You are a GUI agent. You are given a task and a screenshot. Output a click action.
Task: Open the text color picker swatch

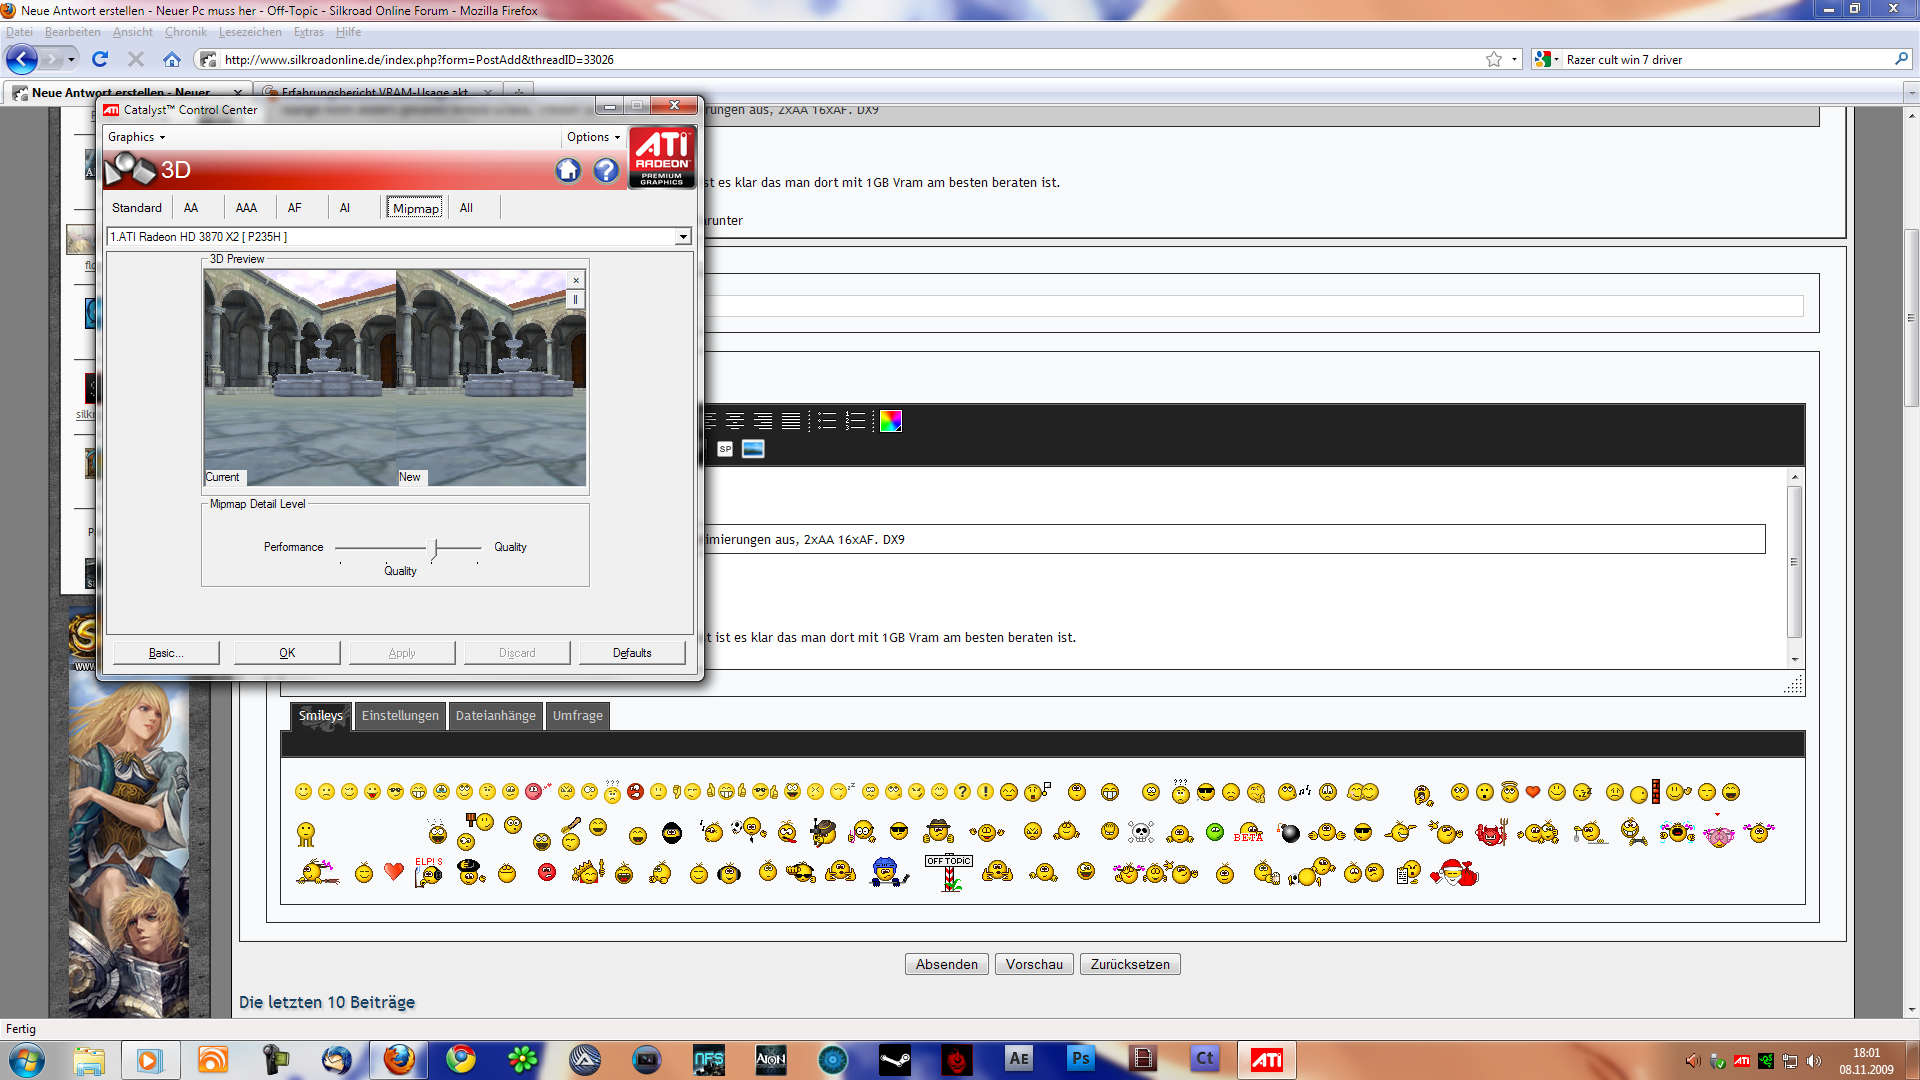point(890,421)
